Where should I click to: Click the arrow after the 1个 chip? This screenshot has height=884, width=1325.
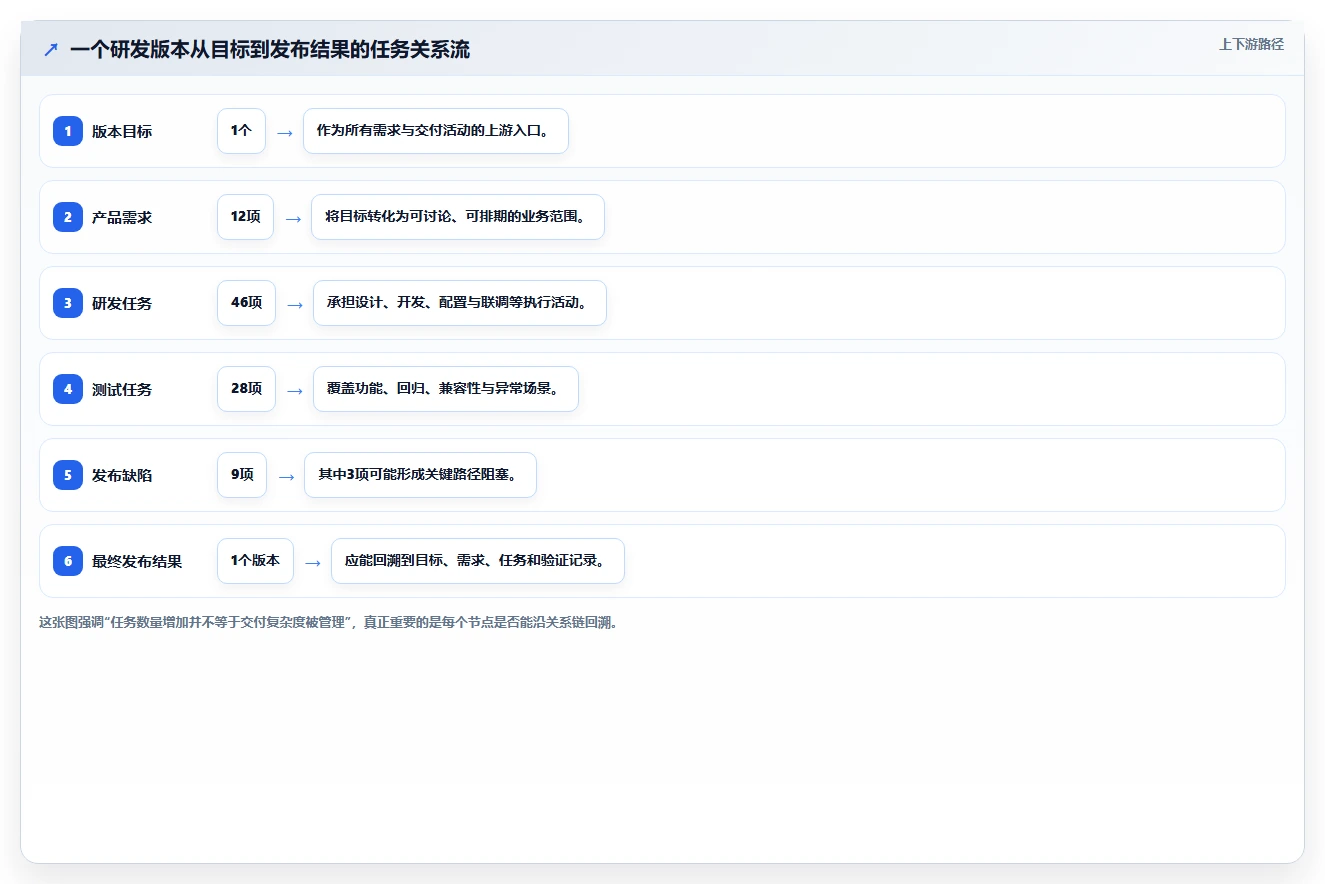[285, 132]
